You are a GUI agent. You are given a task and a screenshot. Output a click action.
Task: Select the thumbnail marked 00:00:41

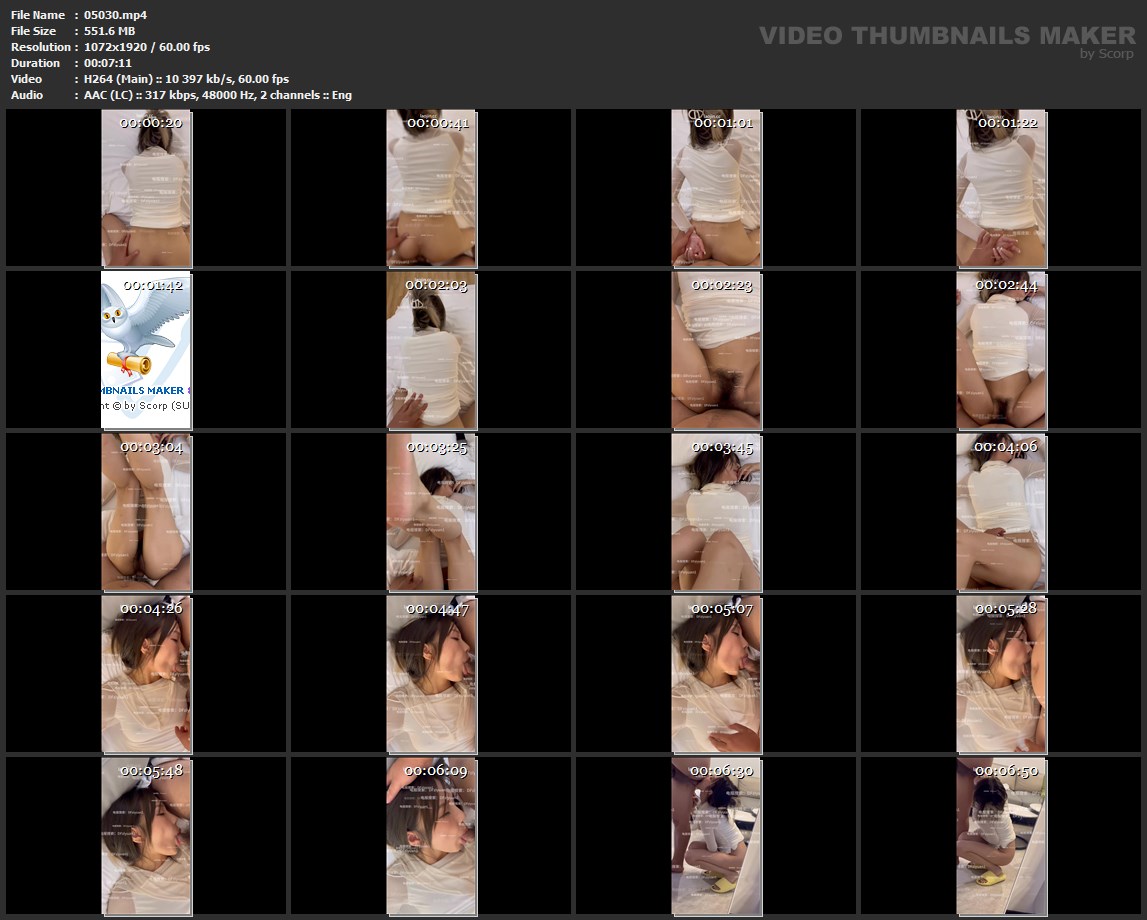[x=431, y=188]
